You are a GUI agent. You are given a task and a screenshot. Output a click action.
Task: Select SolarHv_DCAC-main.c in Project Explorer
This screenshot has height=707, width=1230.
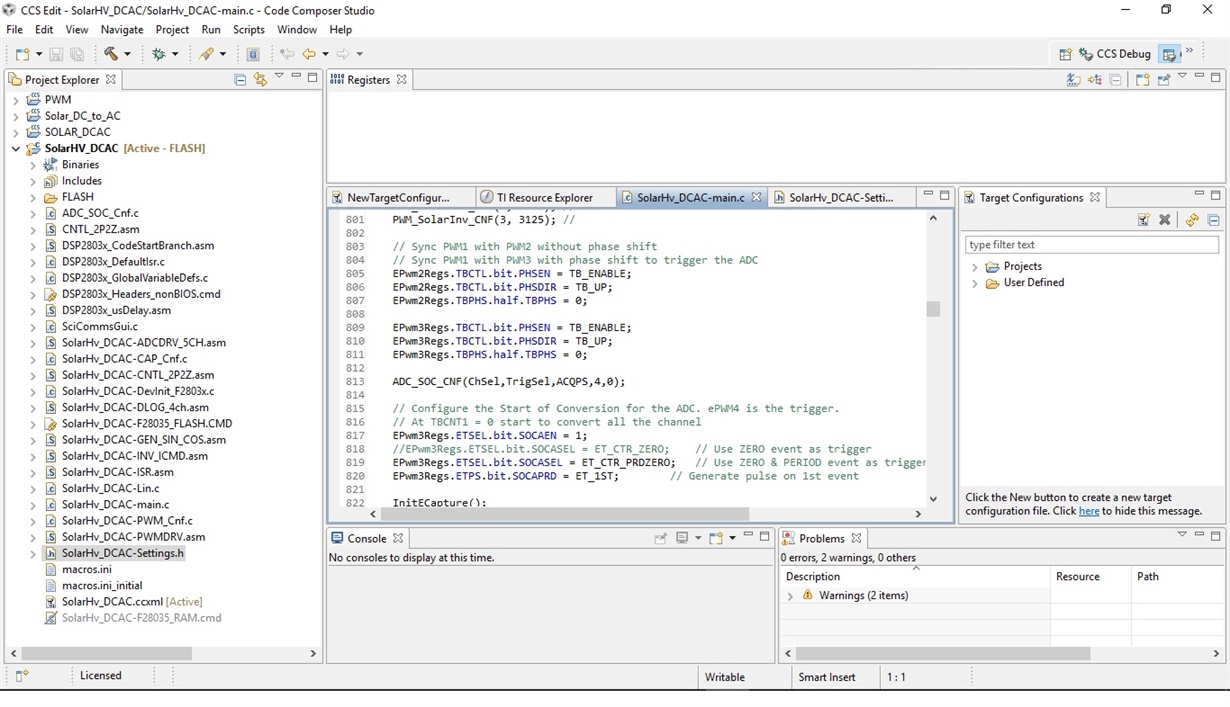(x=115, y=505)
